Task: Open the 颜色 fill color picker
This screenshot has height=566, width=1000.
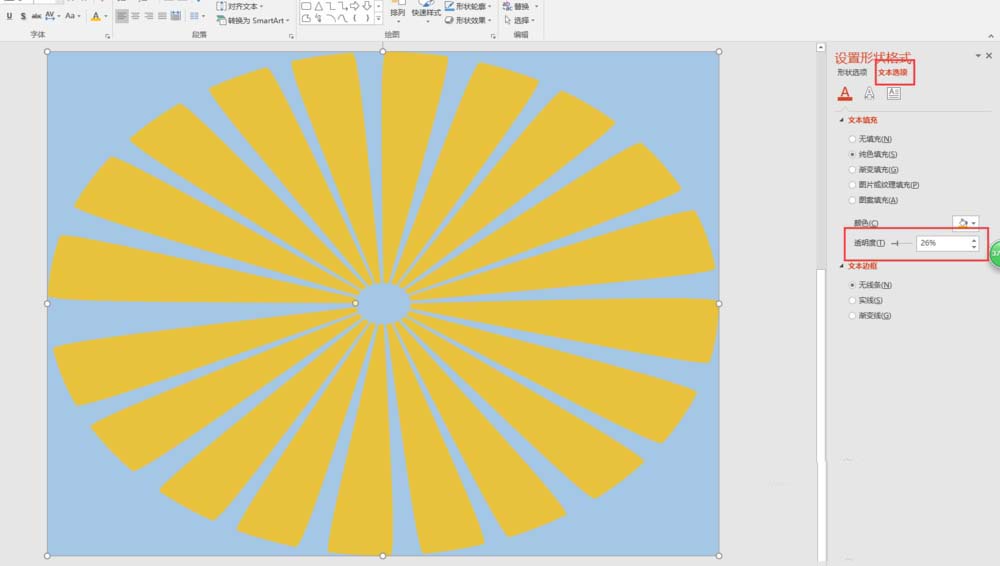Action: point(966,223)
